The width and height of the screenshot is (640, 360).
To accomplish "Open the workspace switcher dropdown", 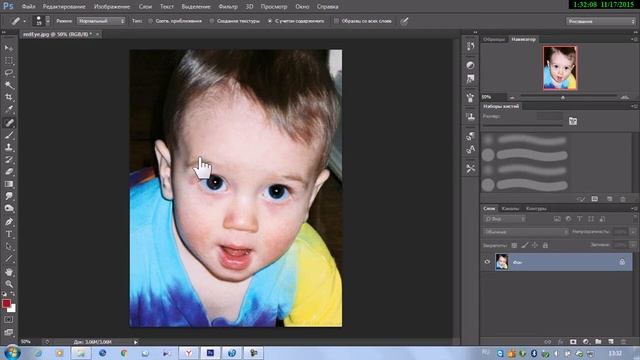I will 601,21.
